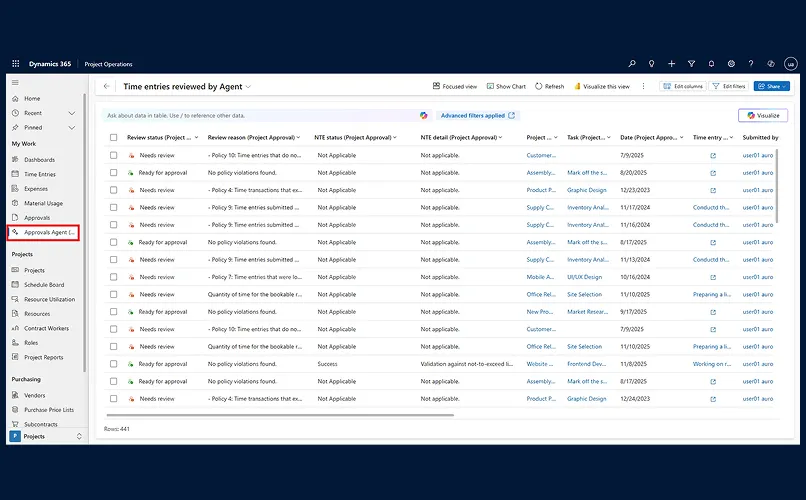The image size is (806, 500).
Task: Select the first Needs review row checkbox
Action: pyautogui.click(x=114, y=156)
